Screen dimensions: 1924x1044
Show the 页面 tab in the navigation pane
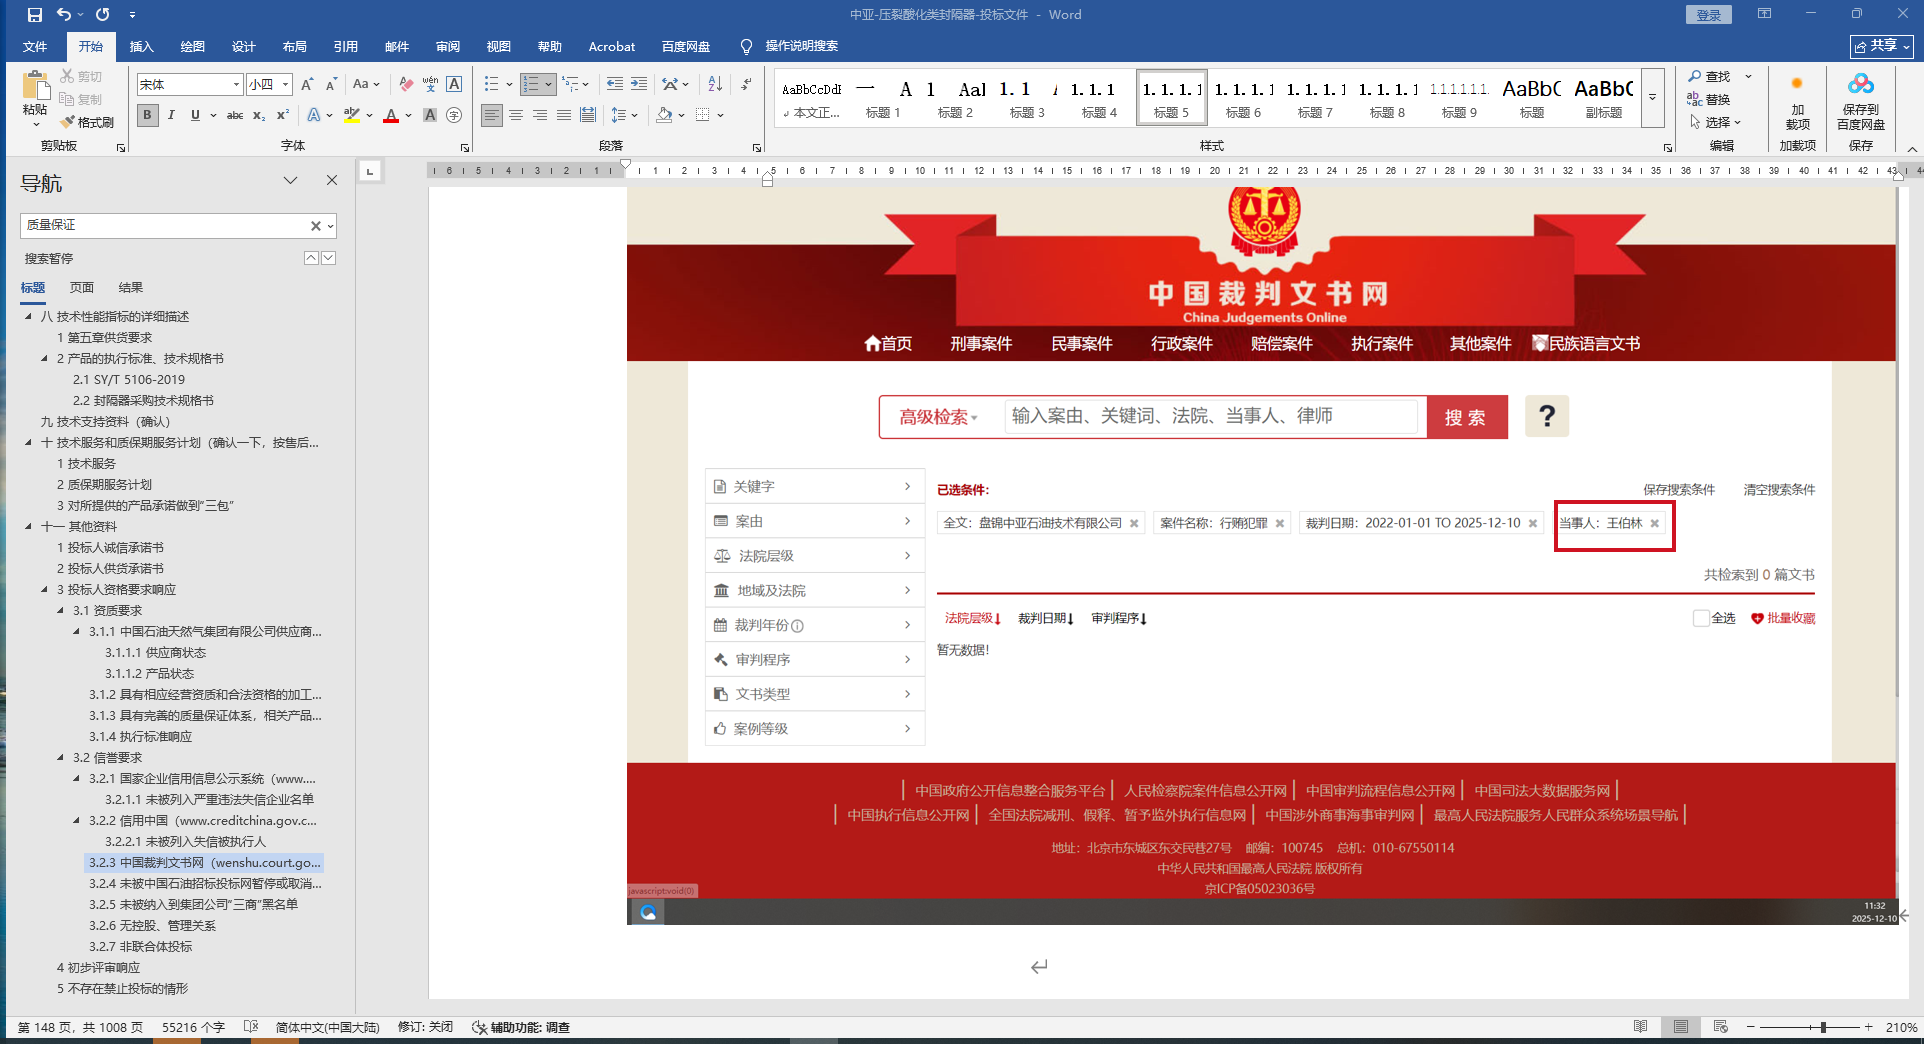pos(82,288)
